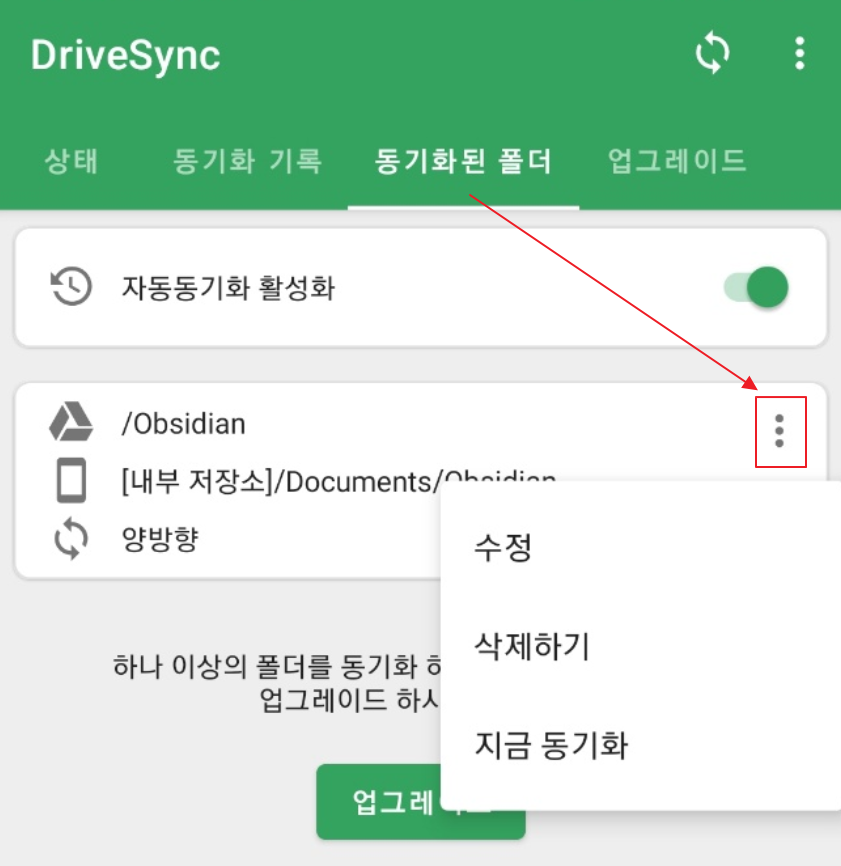Choose 삭제하기 from the popup menu
This screenshot has height=866, width=841.
(641, 646)
